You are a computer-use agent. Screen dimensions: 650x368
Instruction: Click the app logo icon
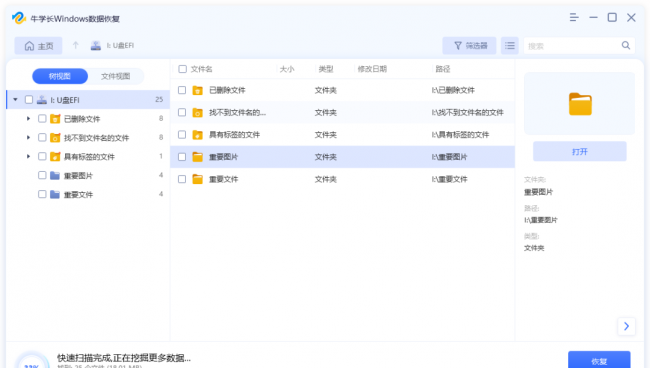tap(19, 18)
